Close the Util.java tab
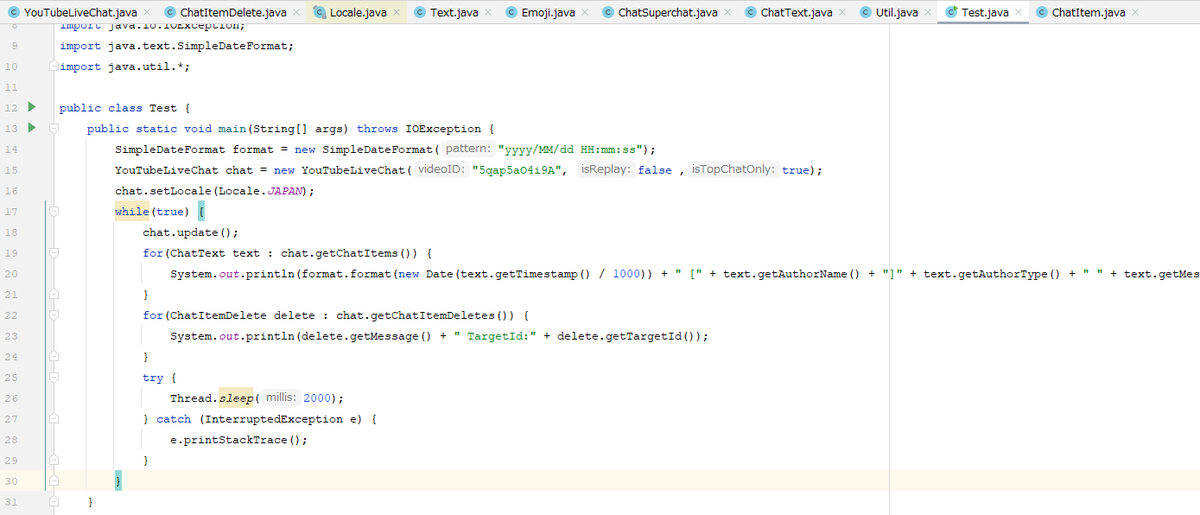The width and height of the screenshot is (1200, 515). pos(929,12)
